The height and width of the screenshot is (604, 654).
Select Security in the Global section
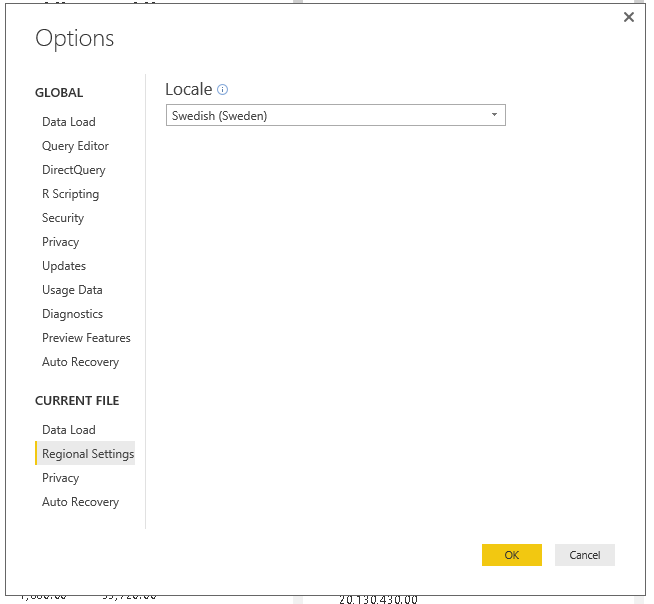pyautogui.click(x=63, y=218)
